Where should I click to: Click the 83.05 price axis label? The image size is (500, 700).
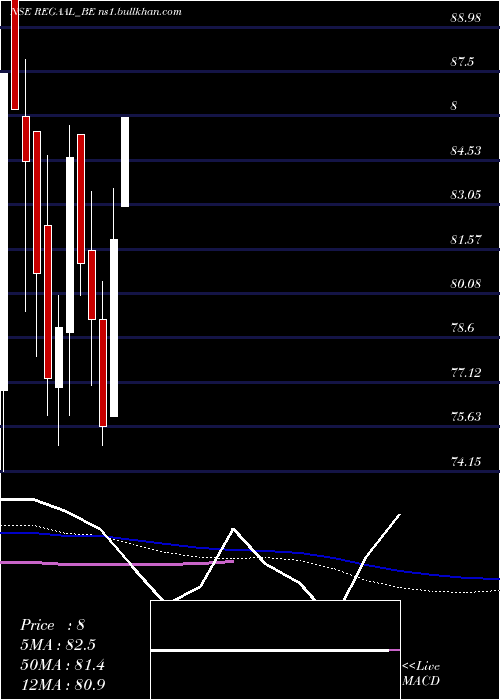[466, 195]
